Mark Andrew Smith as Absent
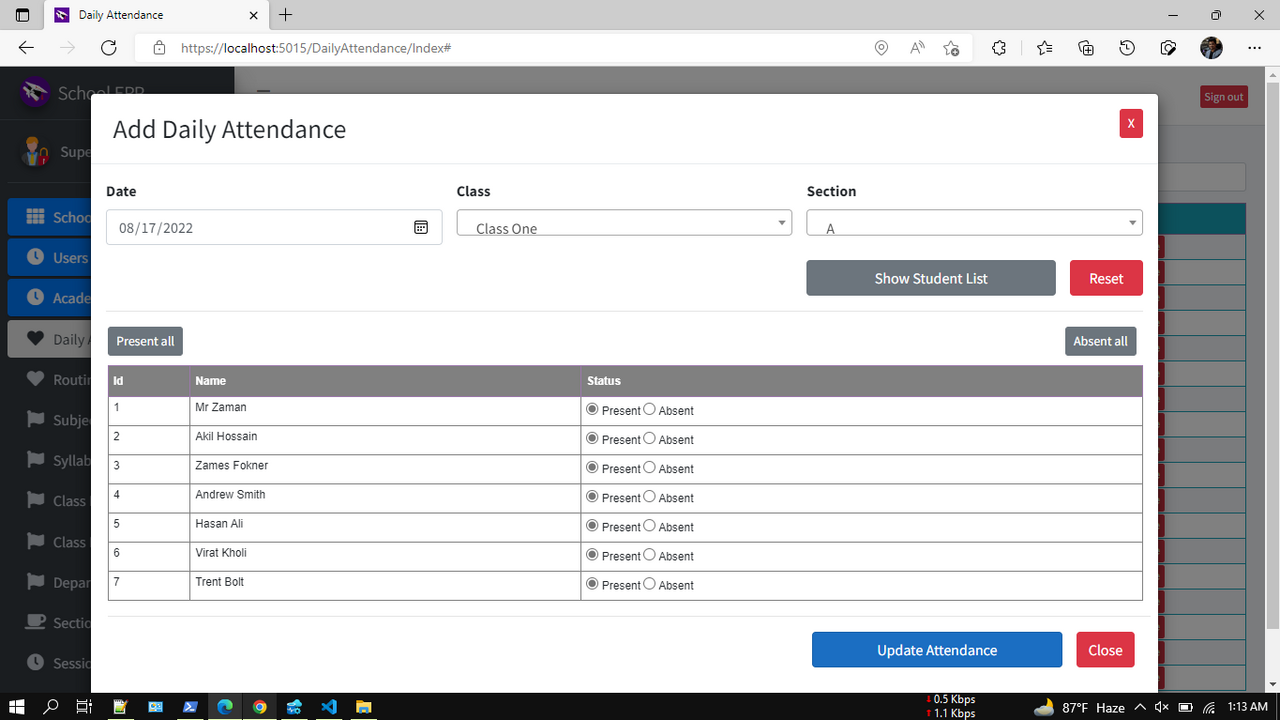Screen dimensions: 1280x720 click(650, 496)
